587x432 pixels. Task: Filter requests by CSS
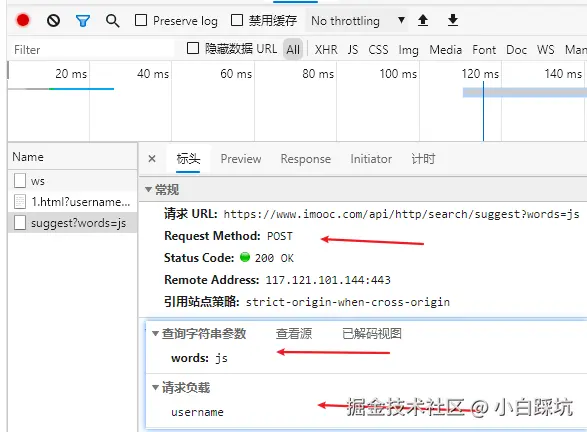pyautogui.click(x=378, y=49)
